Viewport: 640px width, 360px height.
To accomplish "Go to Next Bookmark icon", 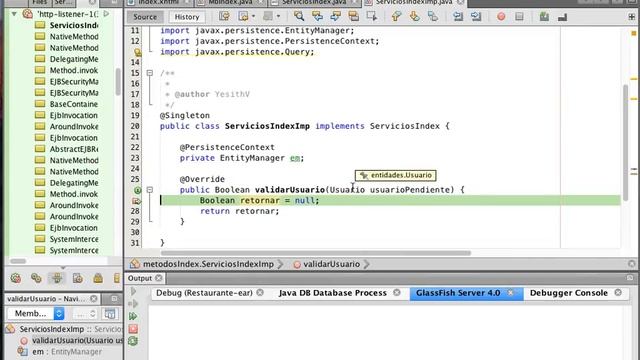I will [414, 16].
